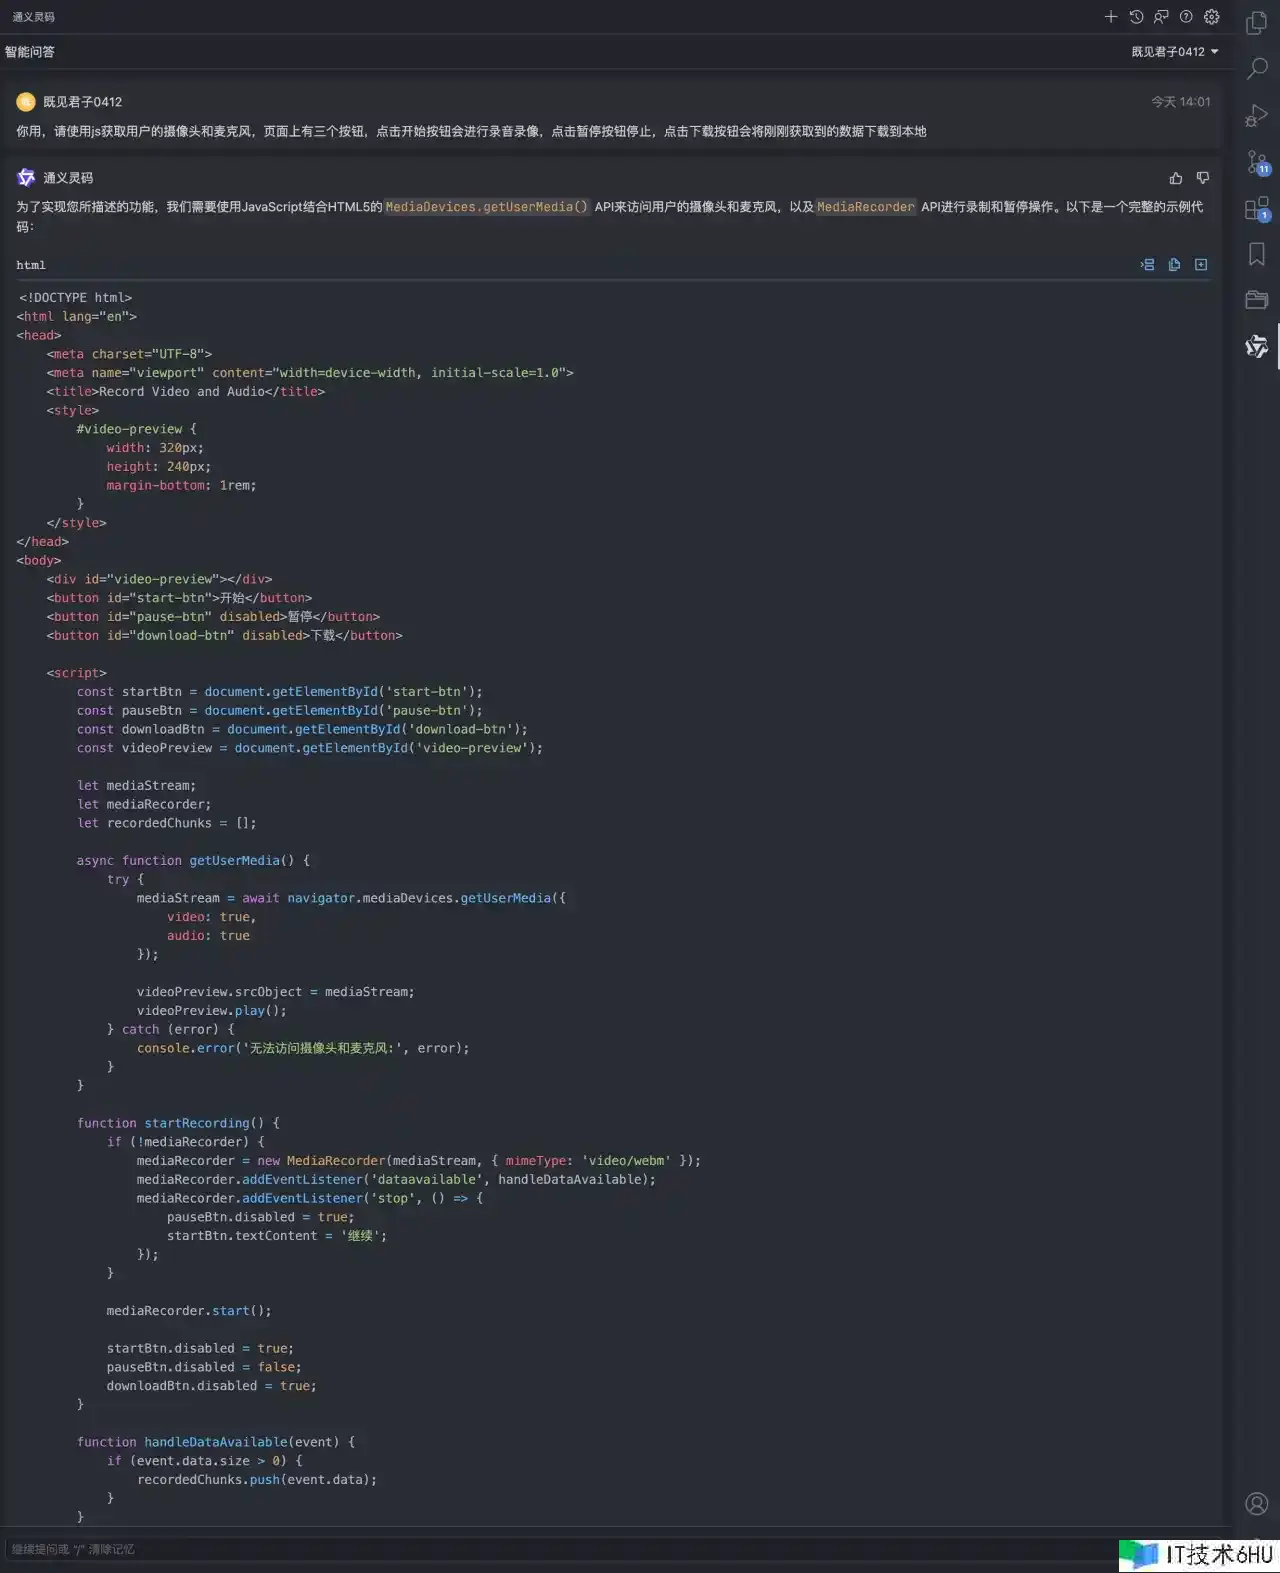
Task: Open Run and Debug view
Action: 1257,115
